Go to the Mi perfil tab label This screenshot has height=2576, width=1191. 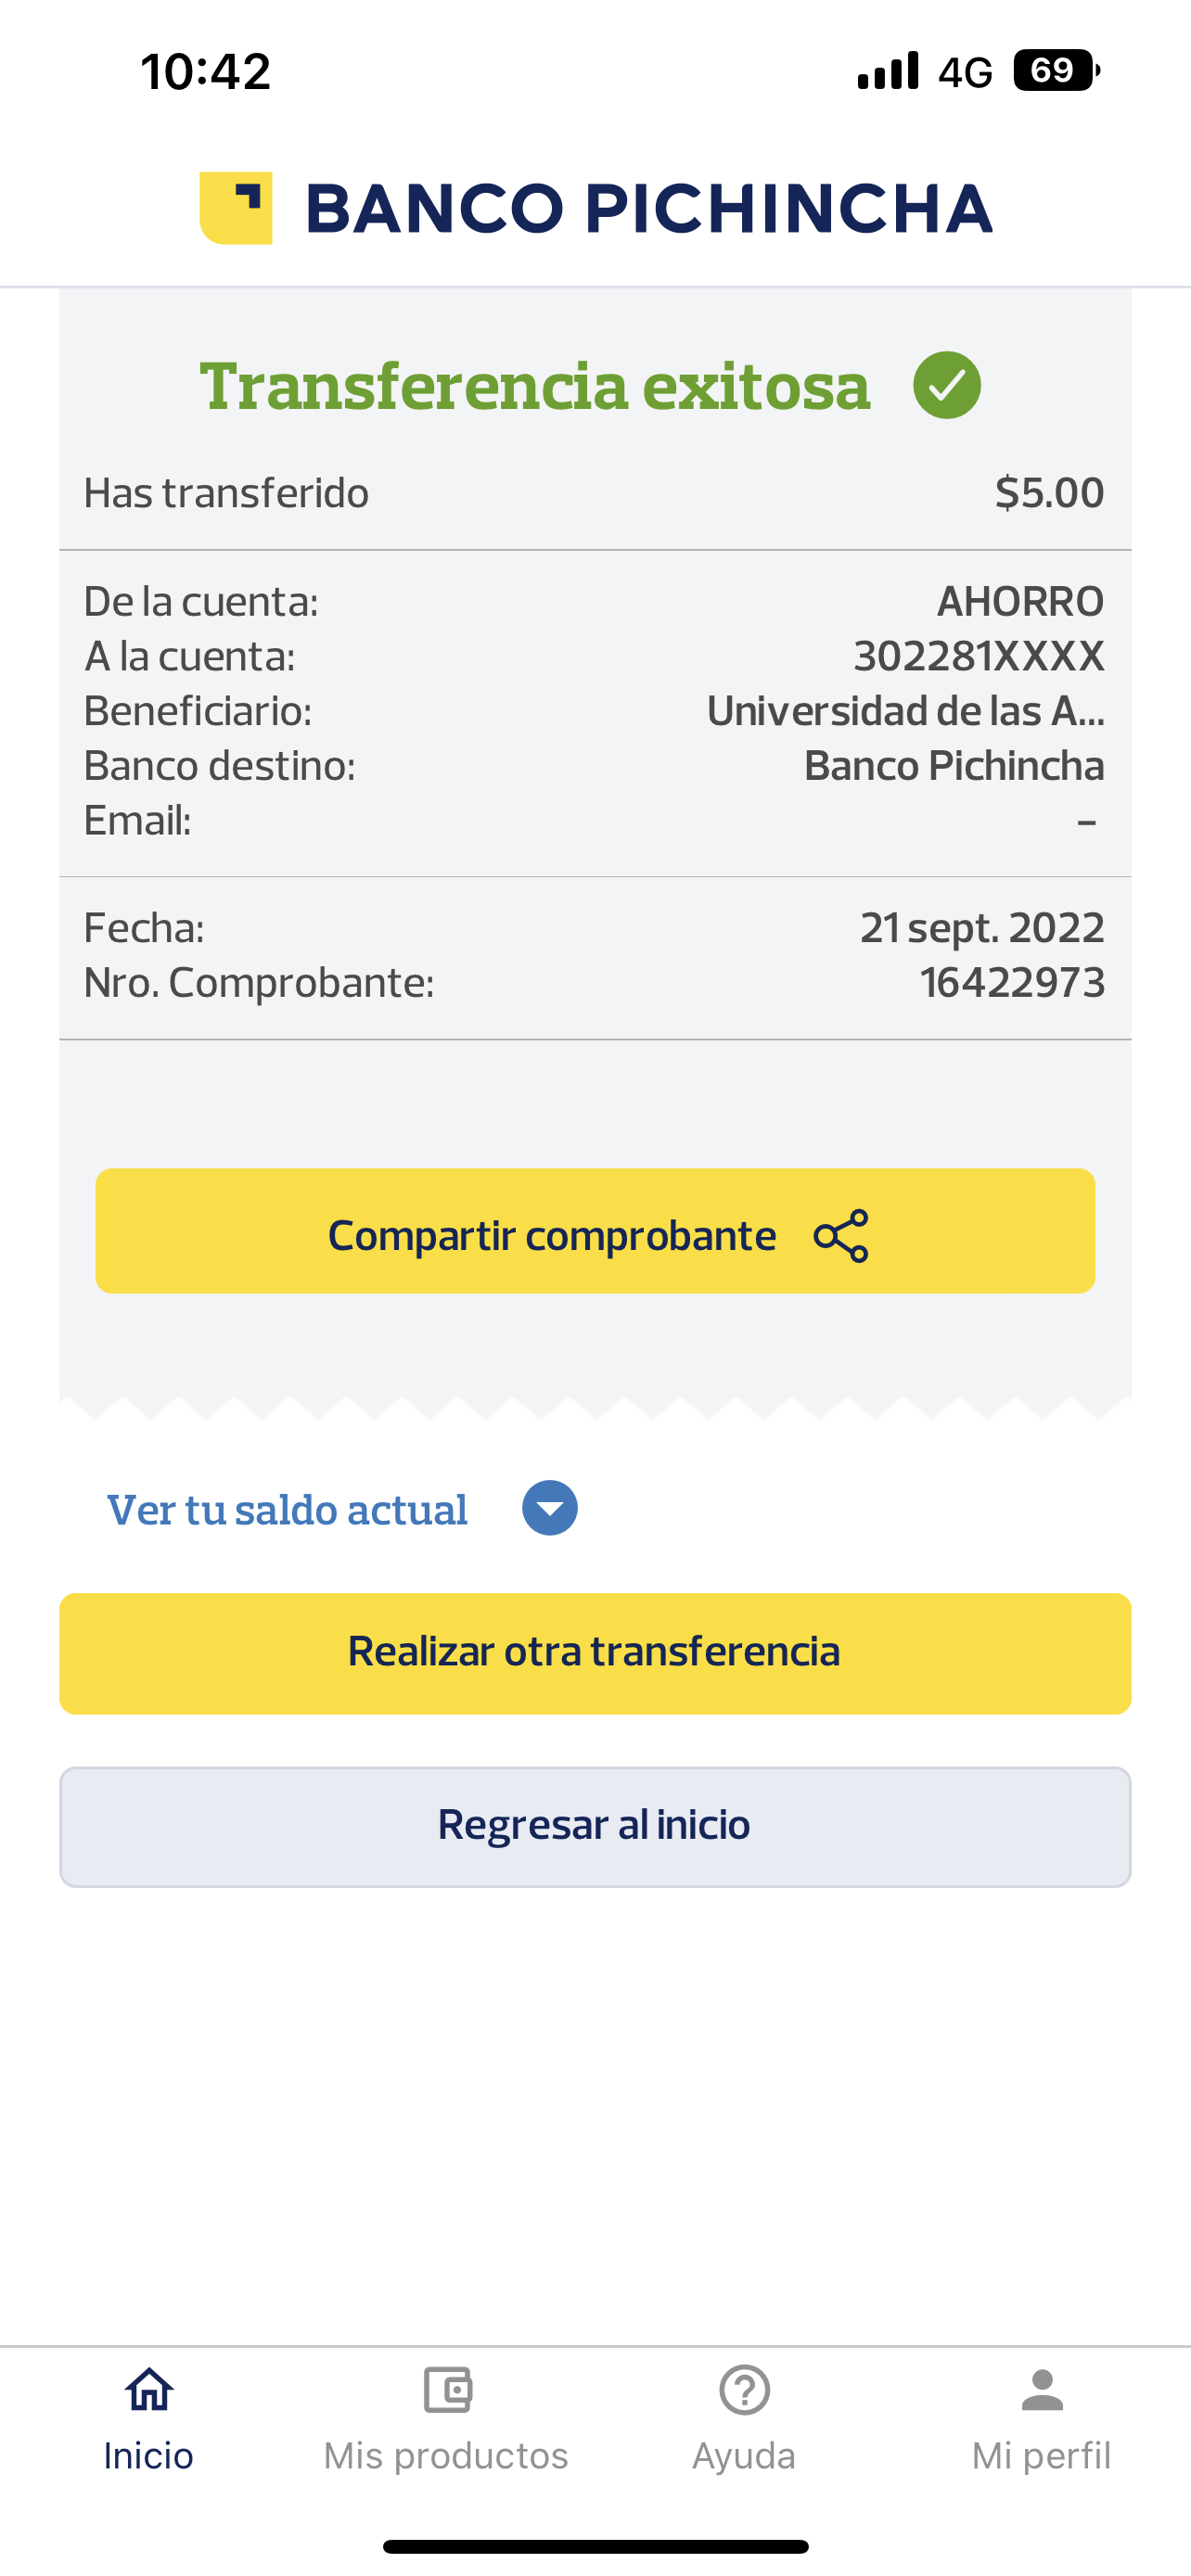point(1041,2456)
